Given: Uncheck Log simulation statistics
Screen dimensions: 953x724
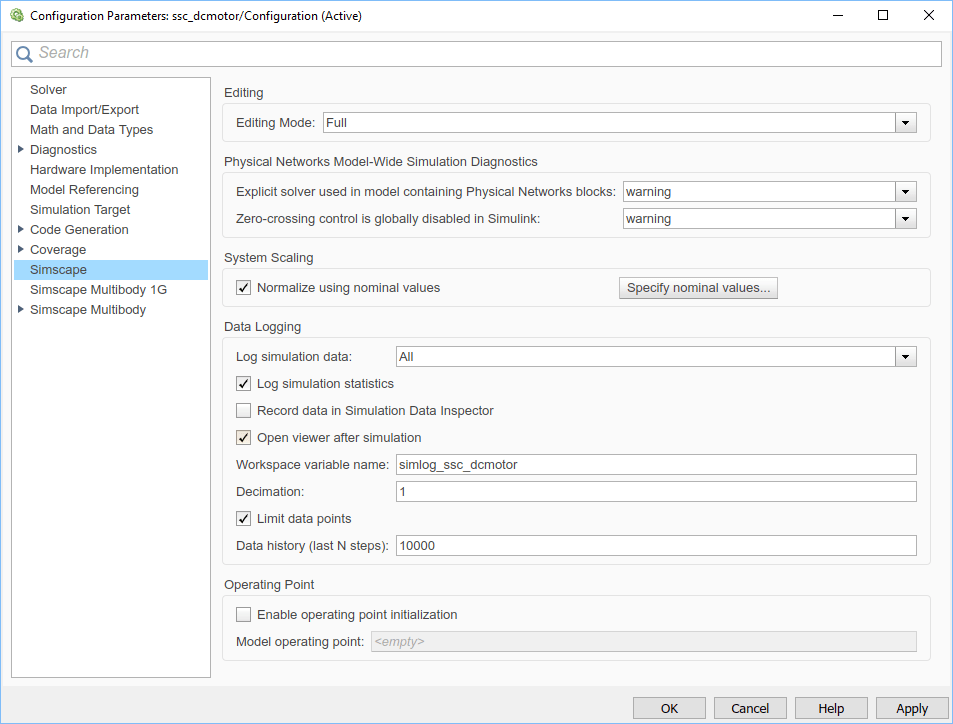Looking at the screenshot, I should pos(244,384).
